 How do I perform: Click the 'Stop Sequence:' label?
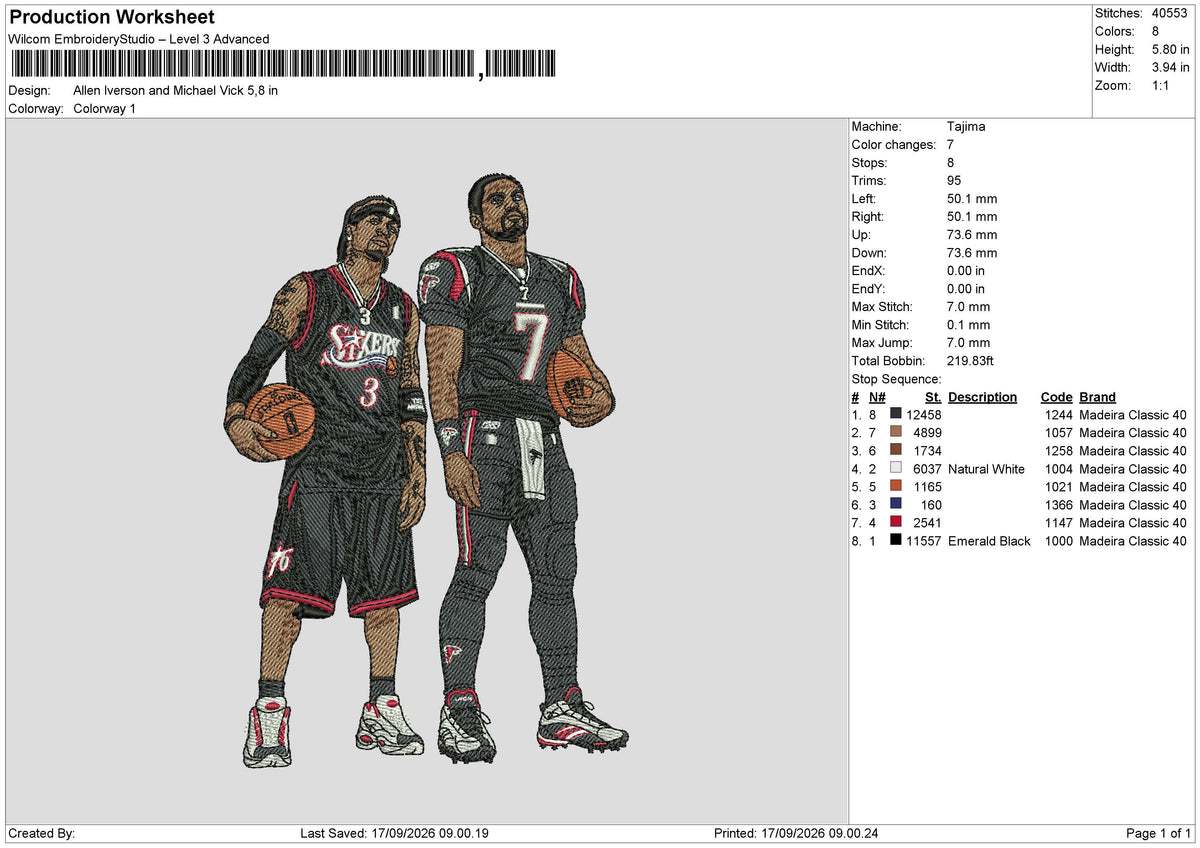(896, 379)
